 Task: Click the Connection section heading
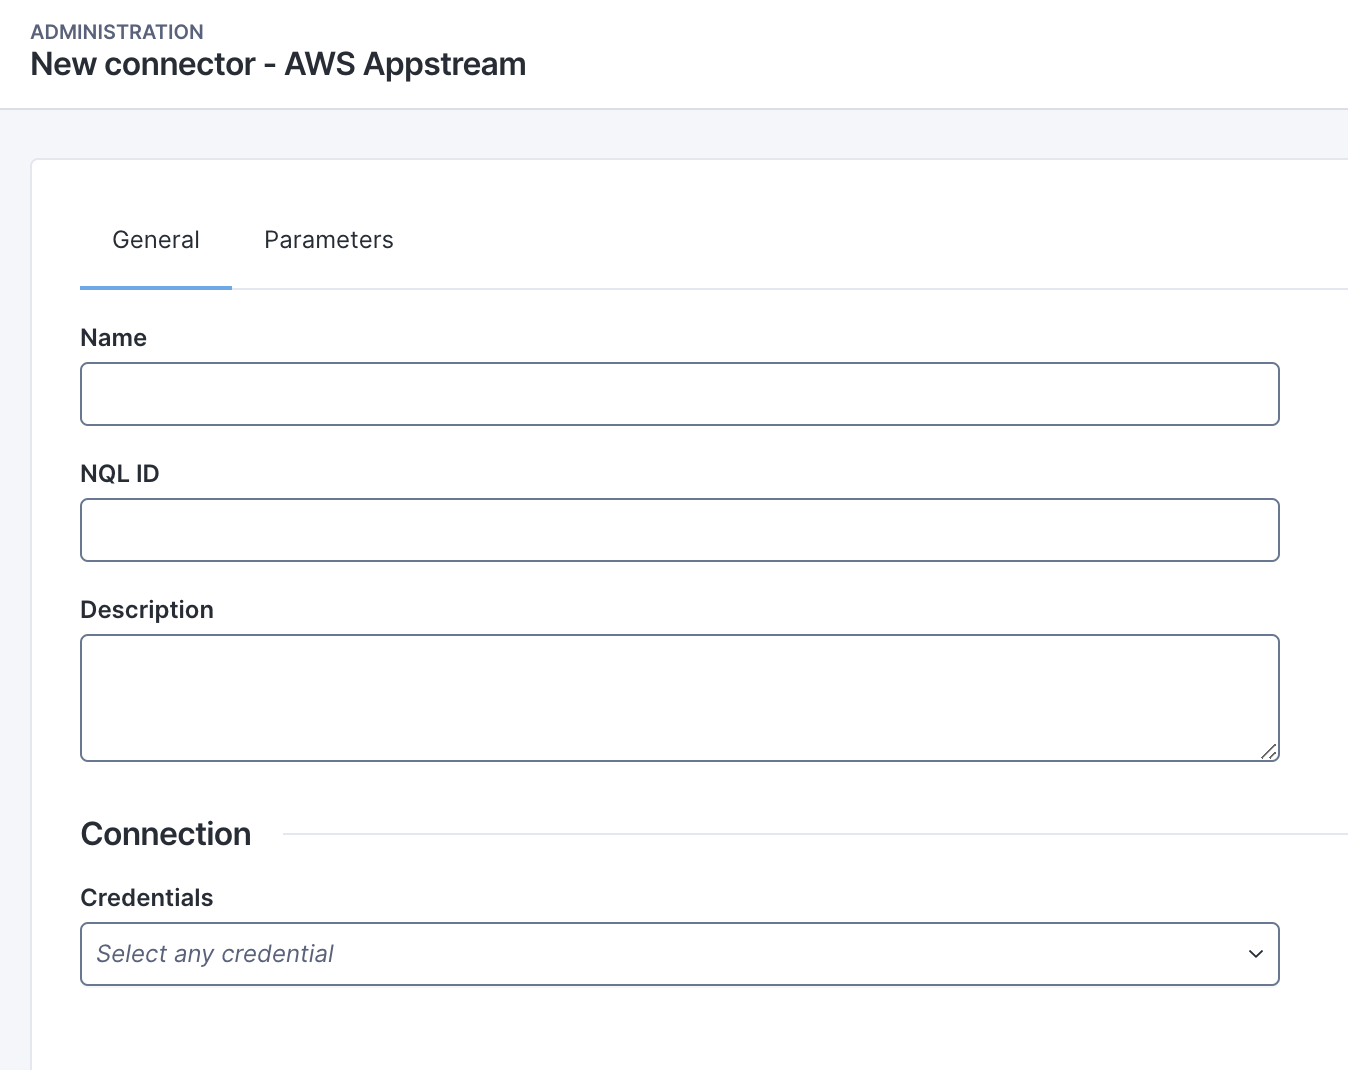(x=166, y=834)
